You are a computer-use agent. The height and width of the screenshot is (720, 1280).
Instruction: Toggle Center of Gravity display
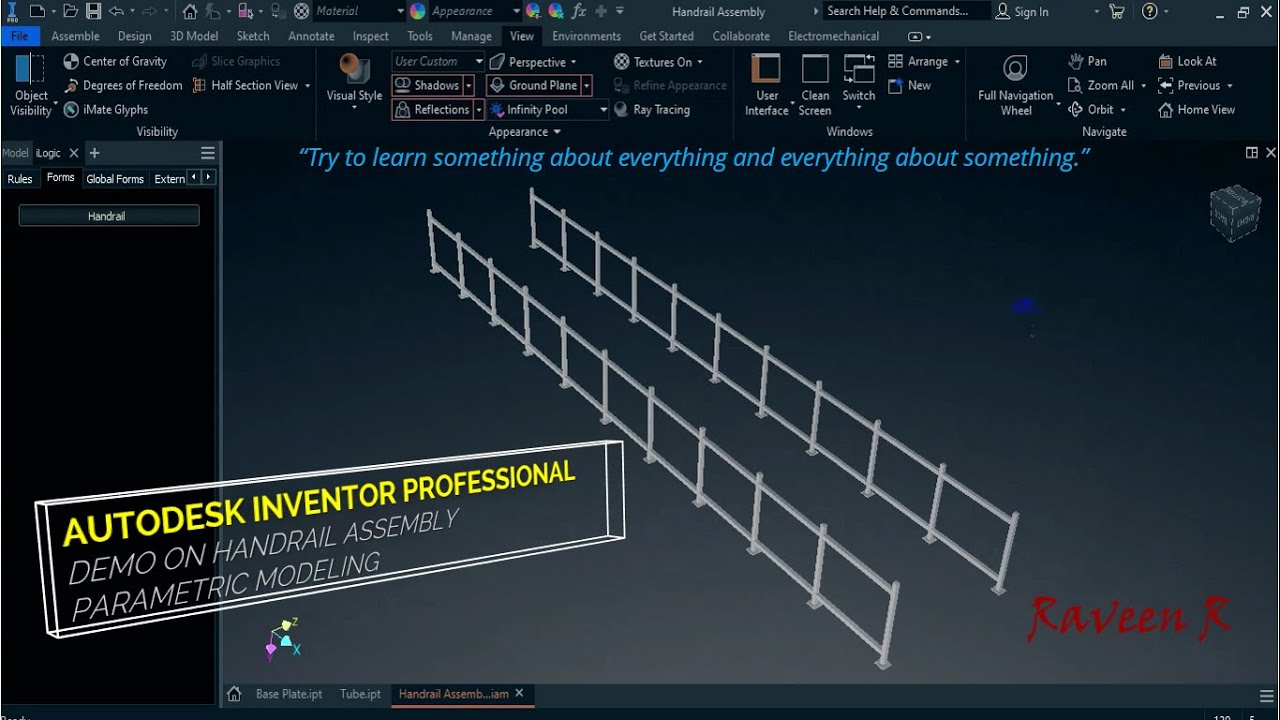click(x=115, y=61)
